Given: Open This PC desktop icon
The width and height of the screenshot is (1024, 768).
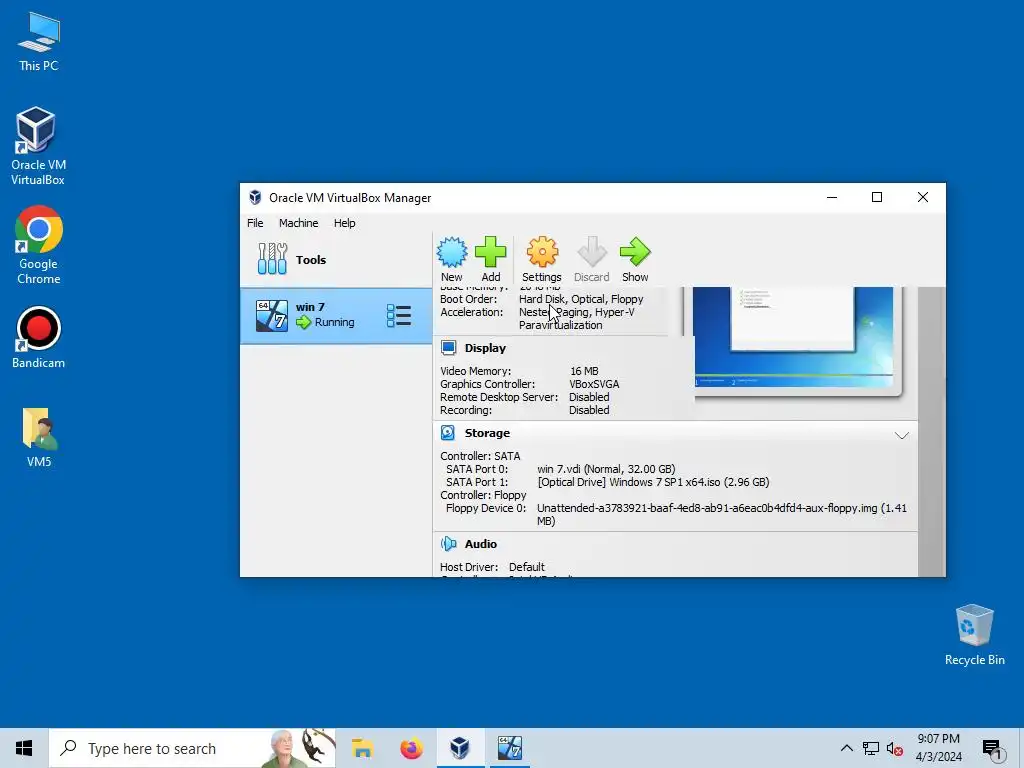Looking at the screenshot, I should 39,42.
